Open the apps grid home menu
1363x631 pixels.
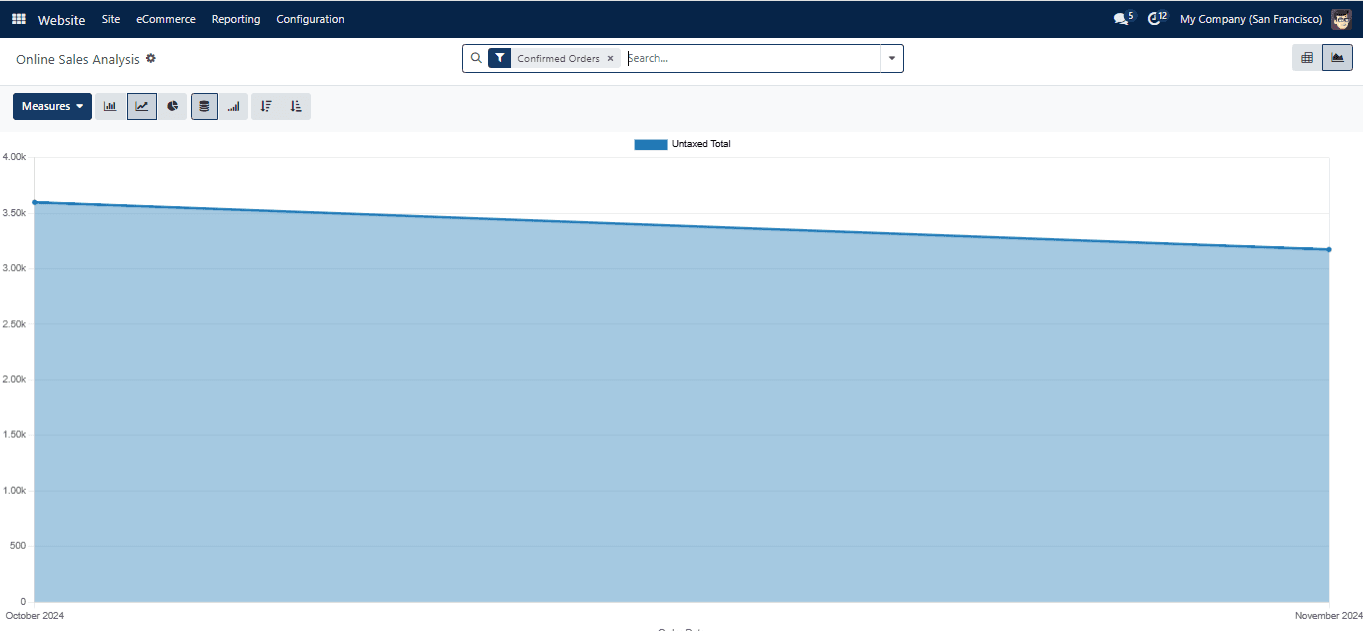point(19,19)
